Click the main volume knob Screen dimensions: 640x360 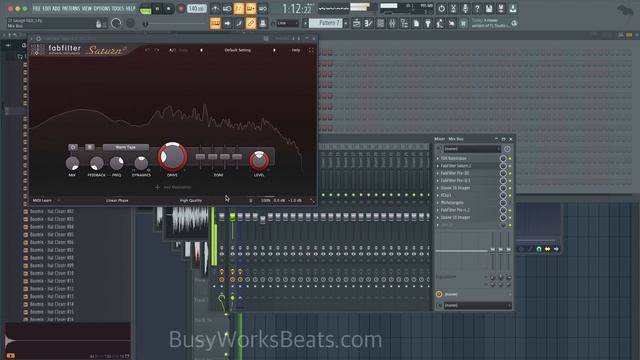pos(116,24)
